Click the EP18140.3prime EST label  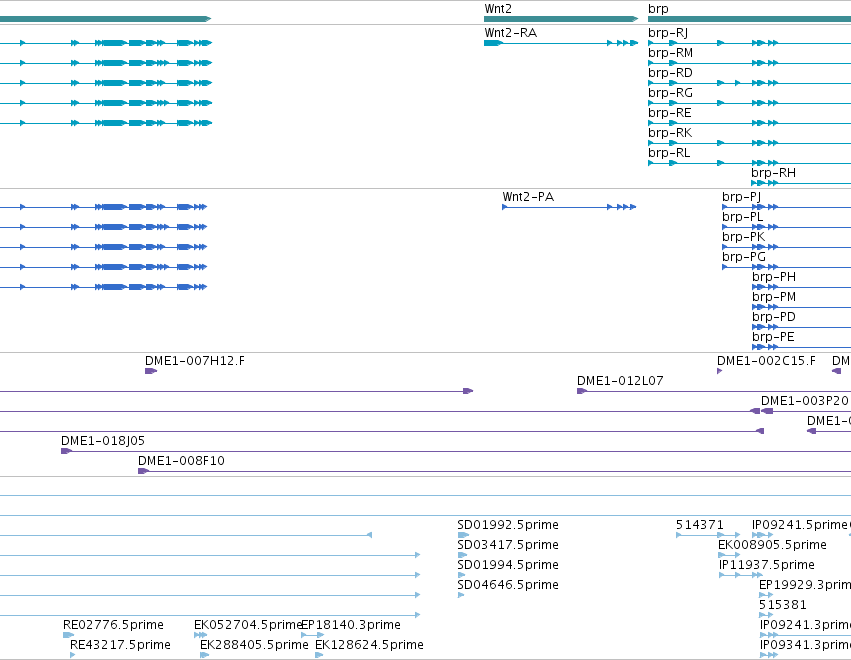tap(351, 625)
